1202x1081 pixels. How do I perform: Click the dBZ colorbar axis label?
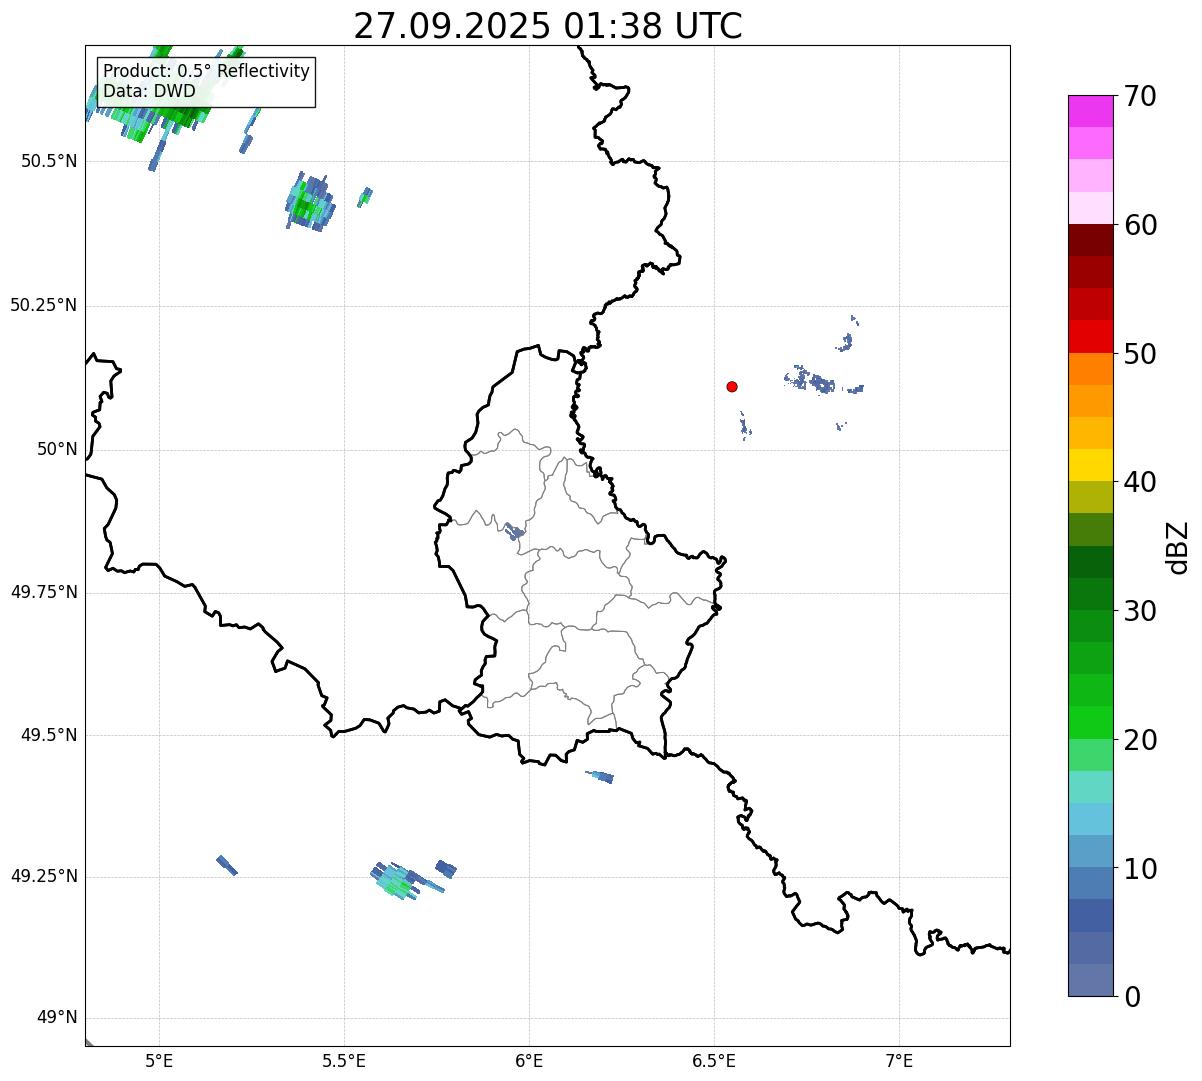(x=1178, y=547)
